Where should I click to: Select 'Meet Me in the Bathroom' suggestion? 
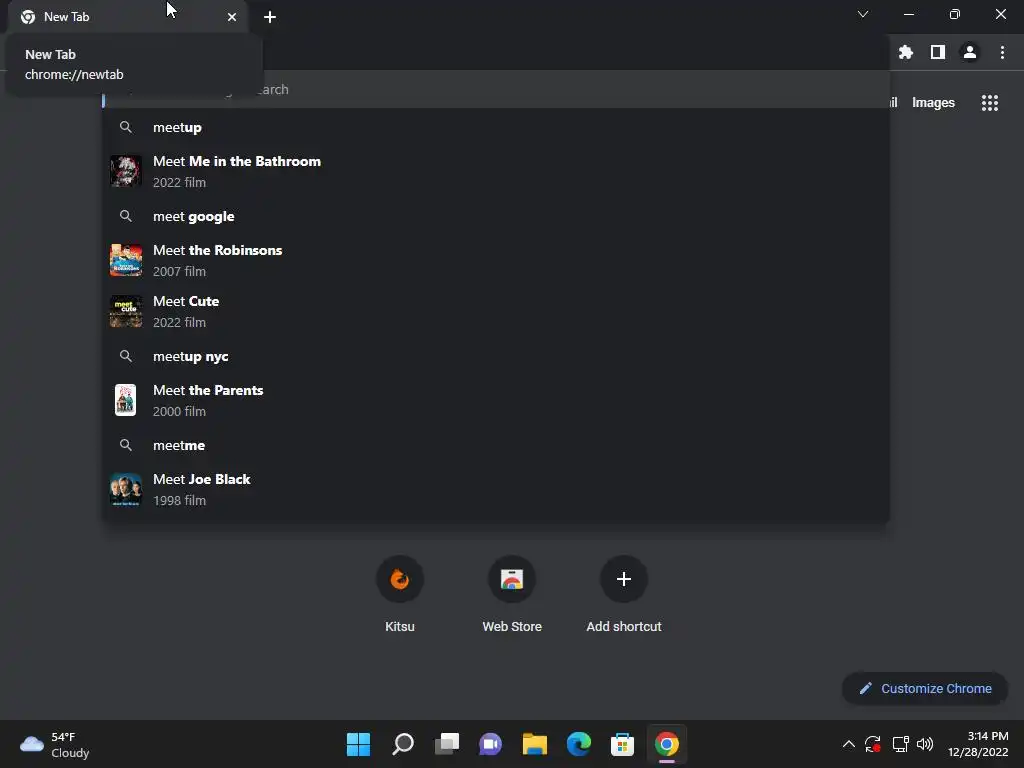click(x=496, y=171)
